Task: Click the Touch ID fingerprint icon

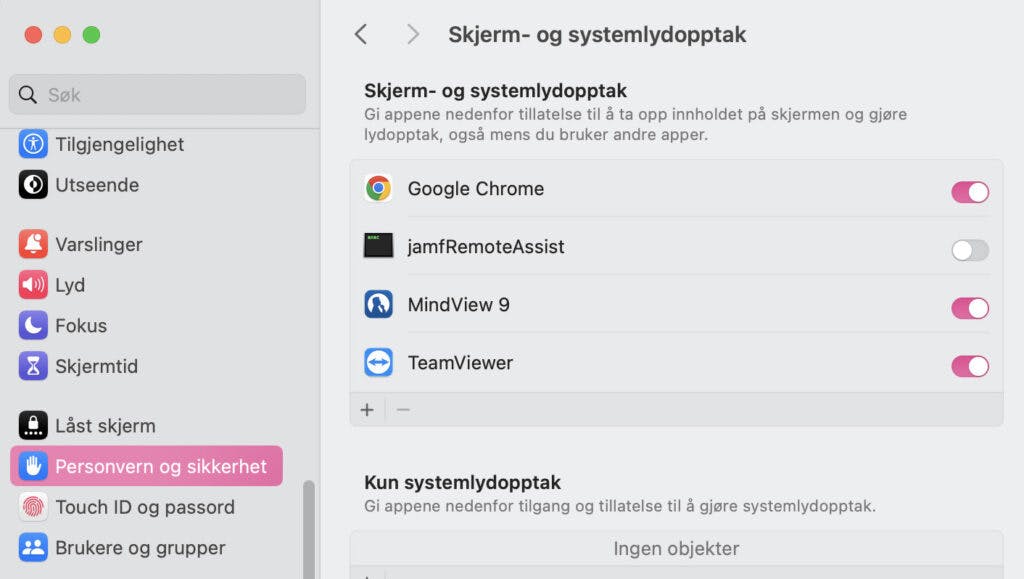Action: click(x=33, y=507)
